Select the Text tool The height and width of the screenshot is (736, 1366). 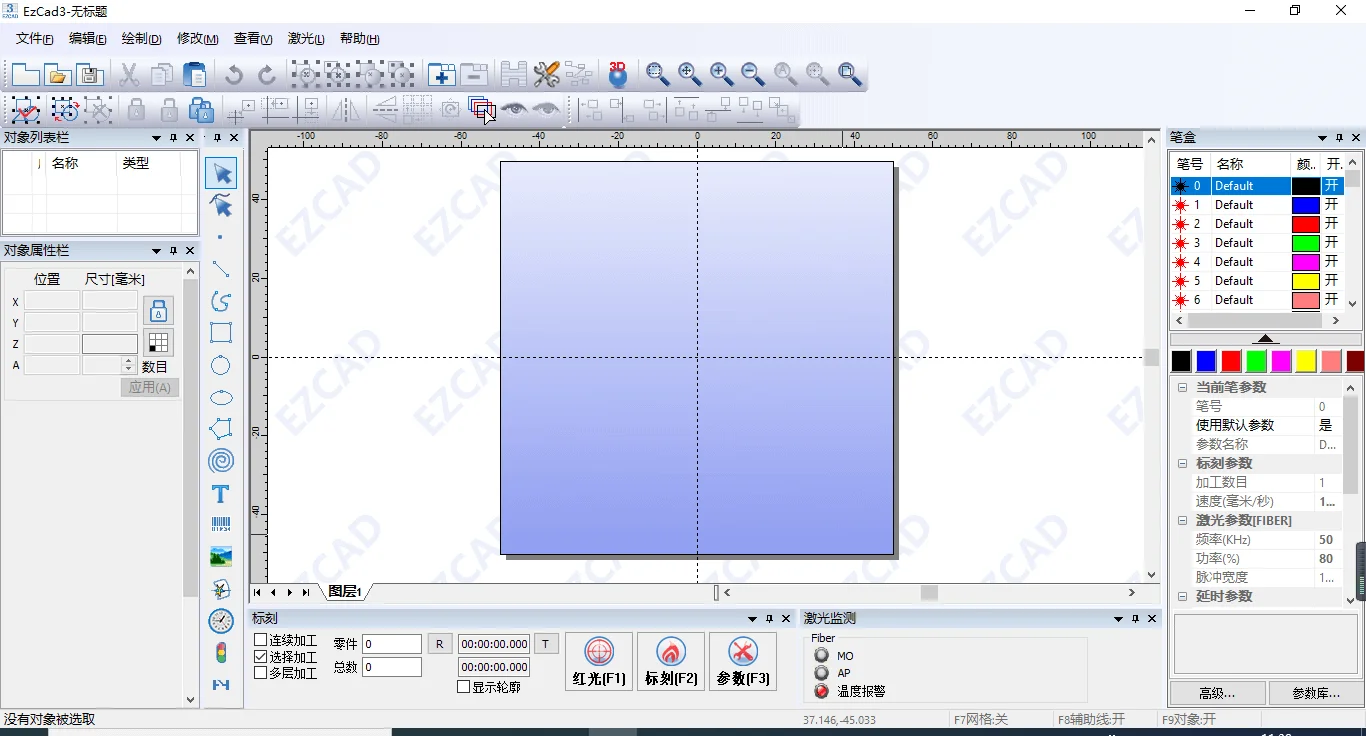[x=221, y=494]
